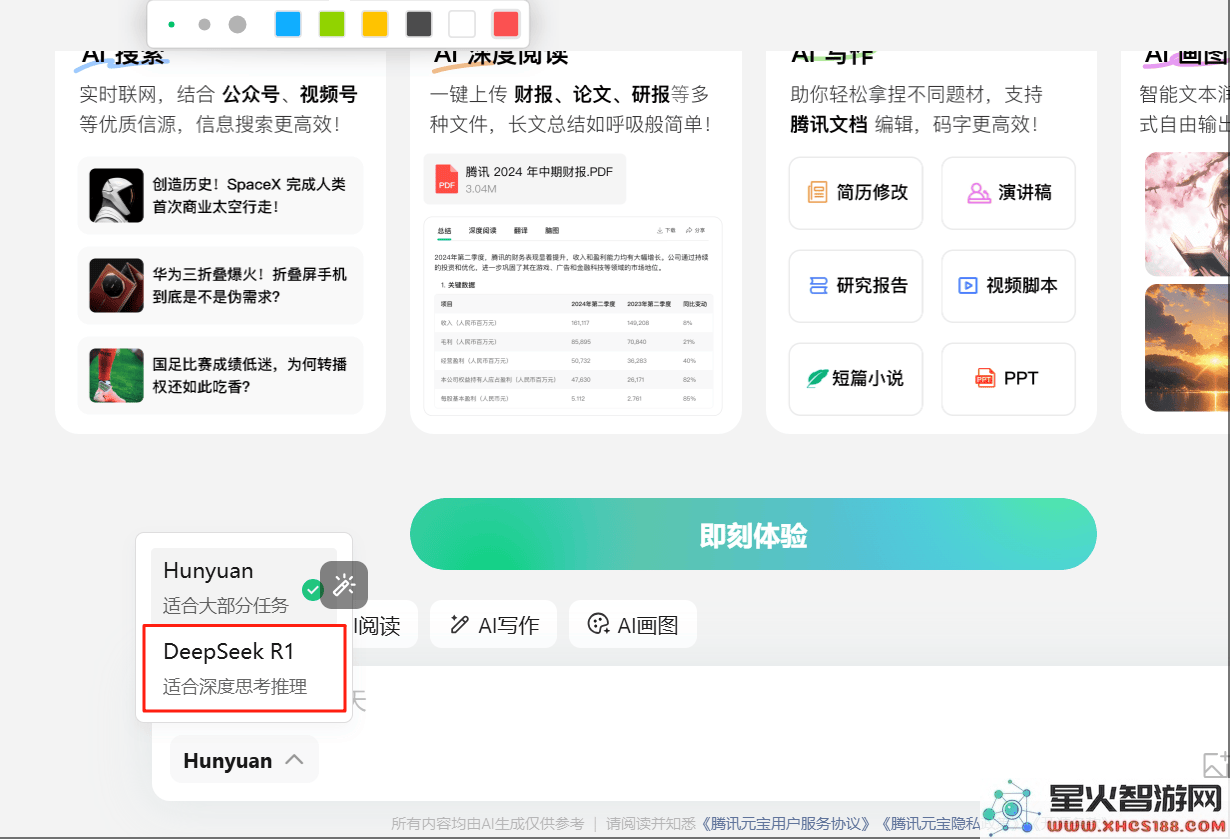1230x839 pixels.
Task: Pick the white annotation color
Action: coord(462,24)
